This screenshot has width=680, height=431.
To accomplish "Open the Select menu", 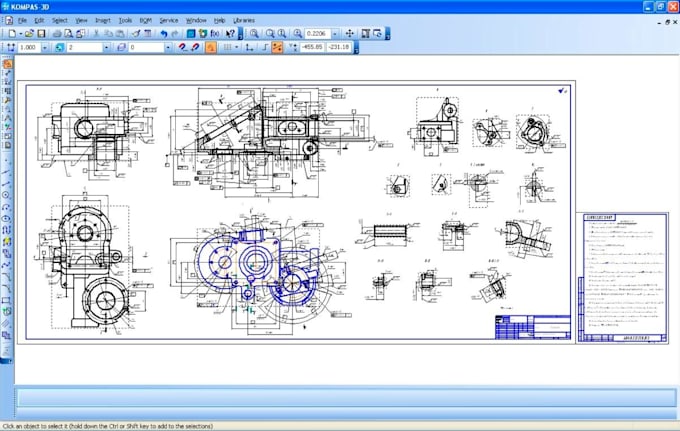I will pos(59,20).
